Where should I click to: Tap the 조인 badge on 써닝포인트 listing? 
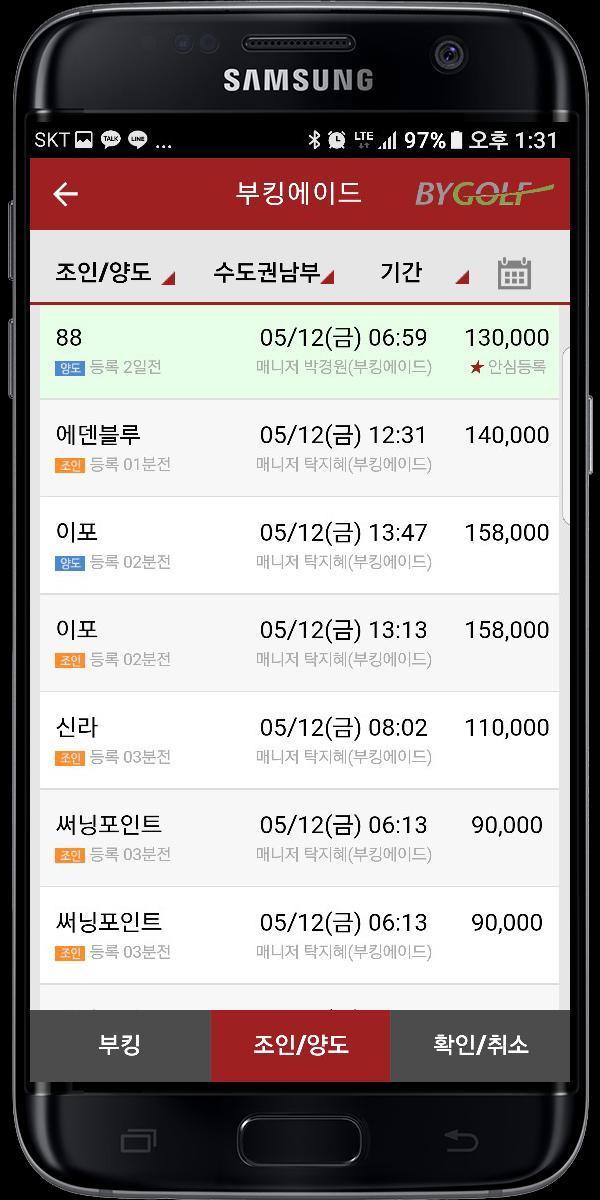(68, 854)
